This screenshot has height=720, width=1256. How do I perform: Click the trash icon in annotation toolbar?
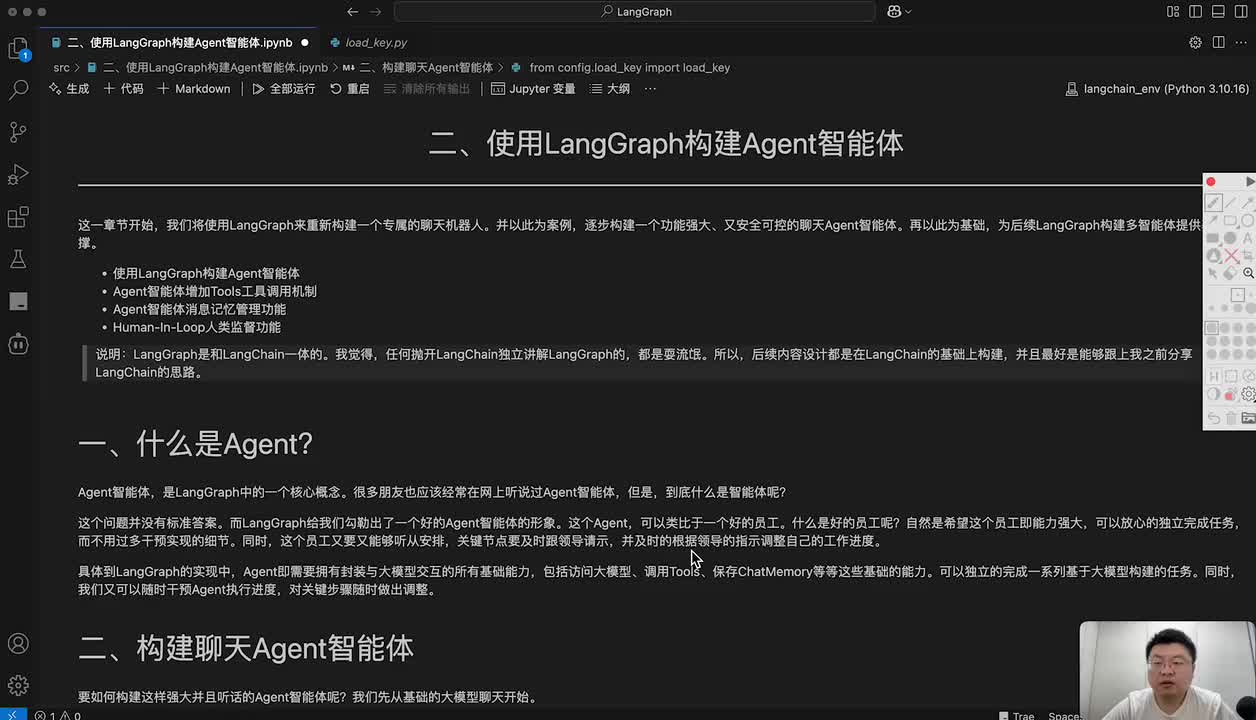click(x=1231, y=418)
